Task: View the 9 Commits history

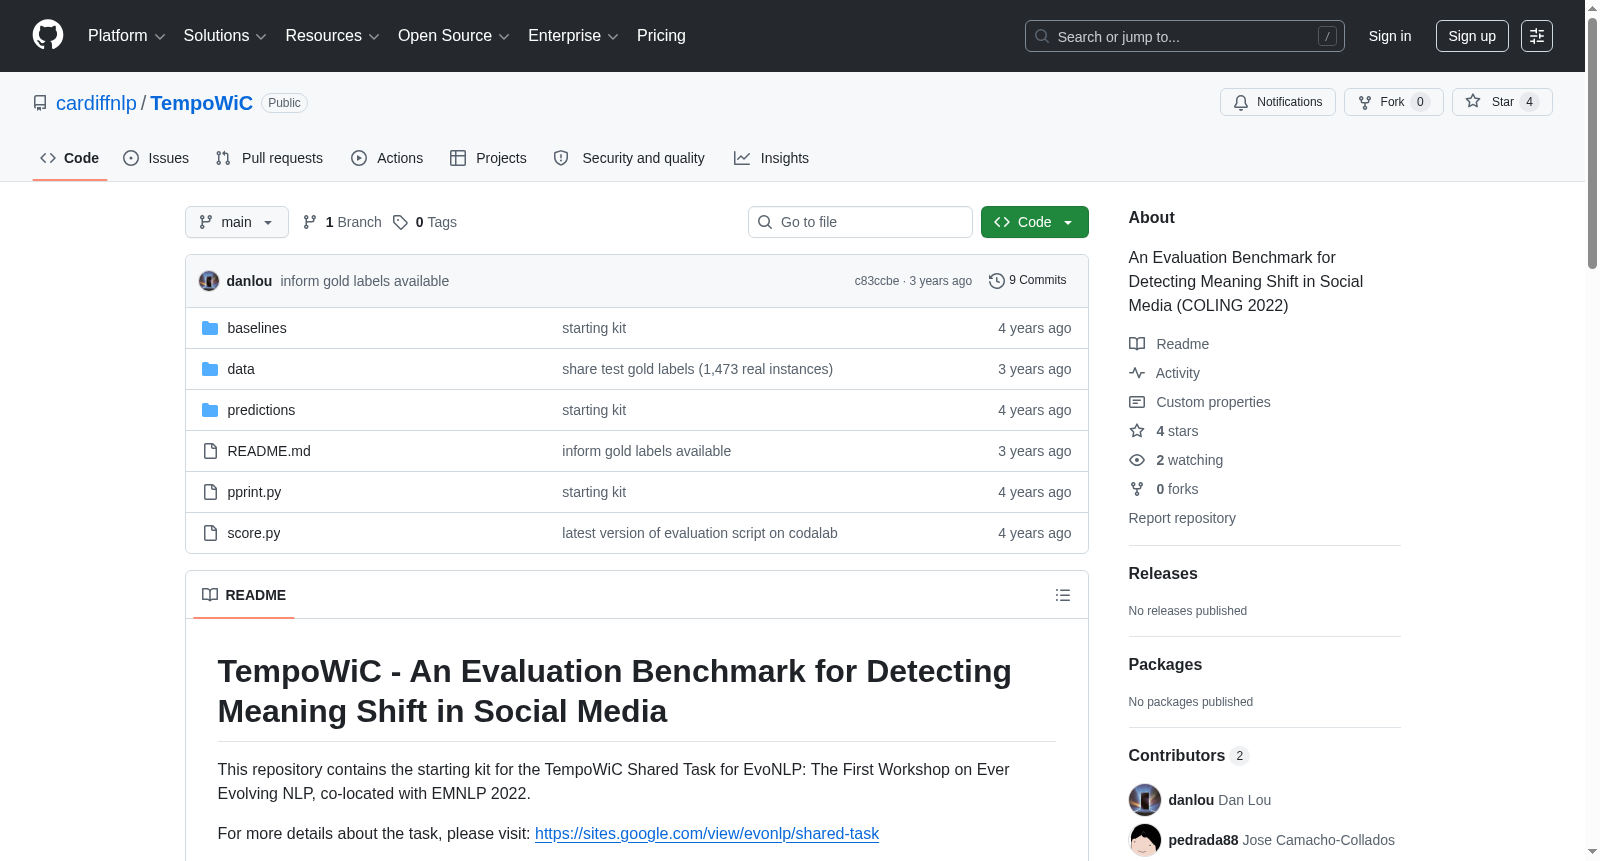Action: coord(1028,281)
